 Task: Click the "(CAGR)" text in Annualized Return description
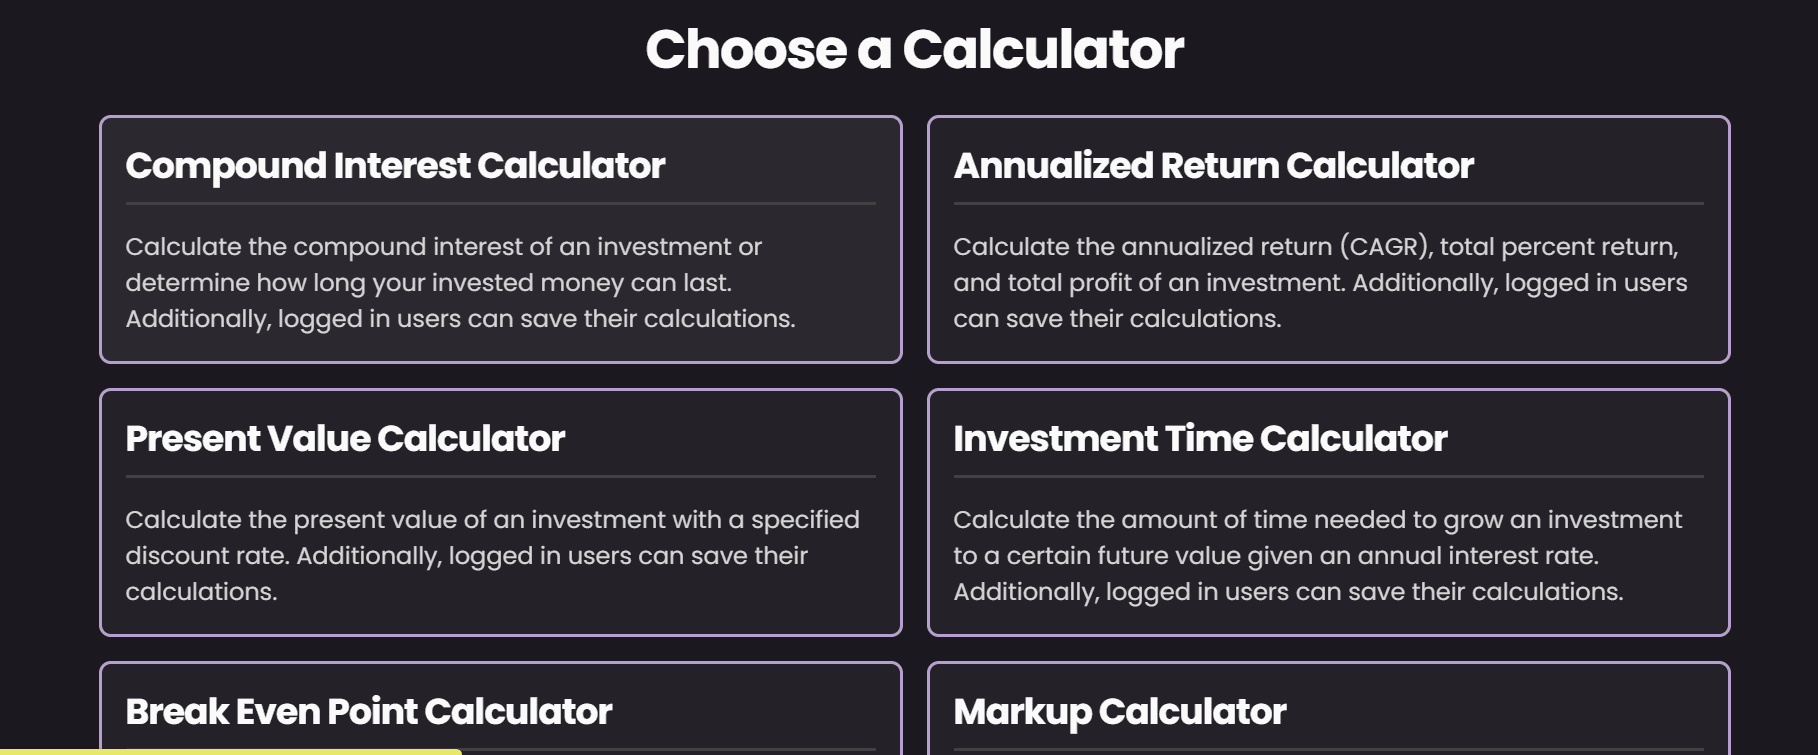[1386, 247]
